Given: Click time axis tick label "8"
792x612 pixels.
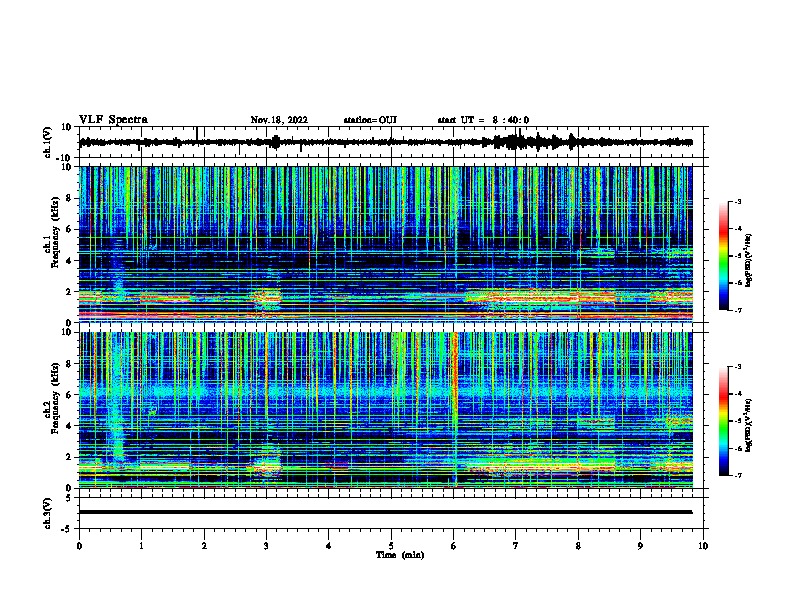Looking at the screenshot, I should click(x=578, y=546).
